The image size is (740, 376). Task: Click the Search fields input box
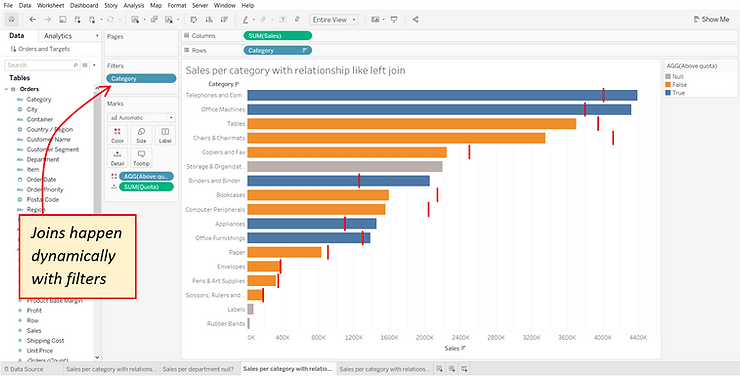(x=42, y=65)
